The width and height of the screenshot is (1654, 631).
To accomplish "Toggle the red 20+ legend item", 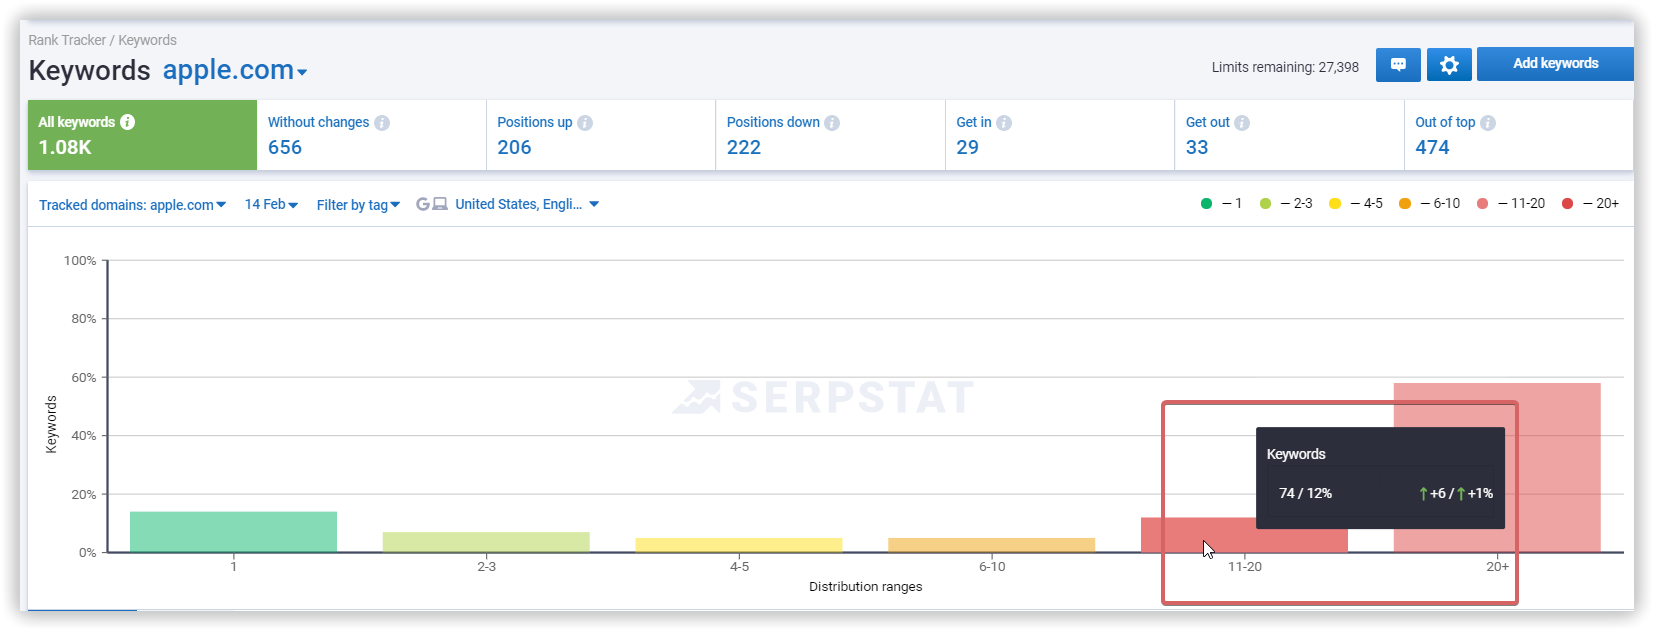I will pos(1590,203).
